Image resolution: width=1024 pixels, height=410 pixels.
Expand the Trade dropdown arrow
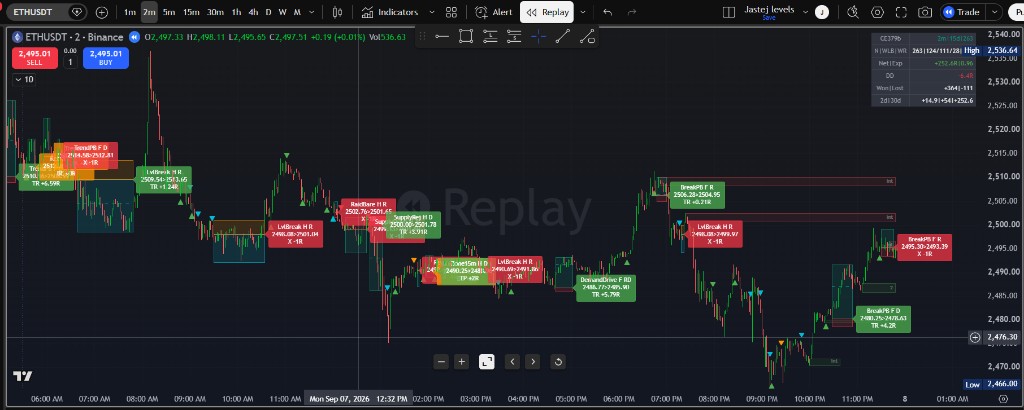click(995, 12)
